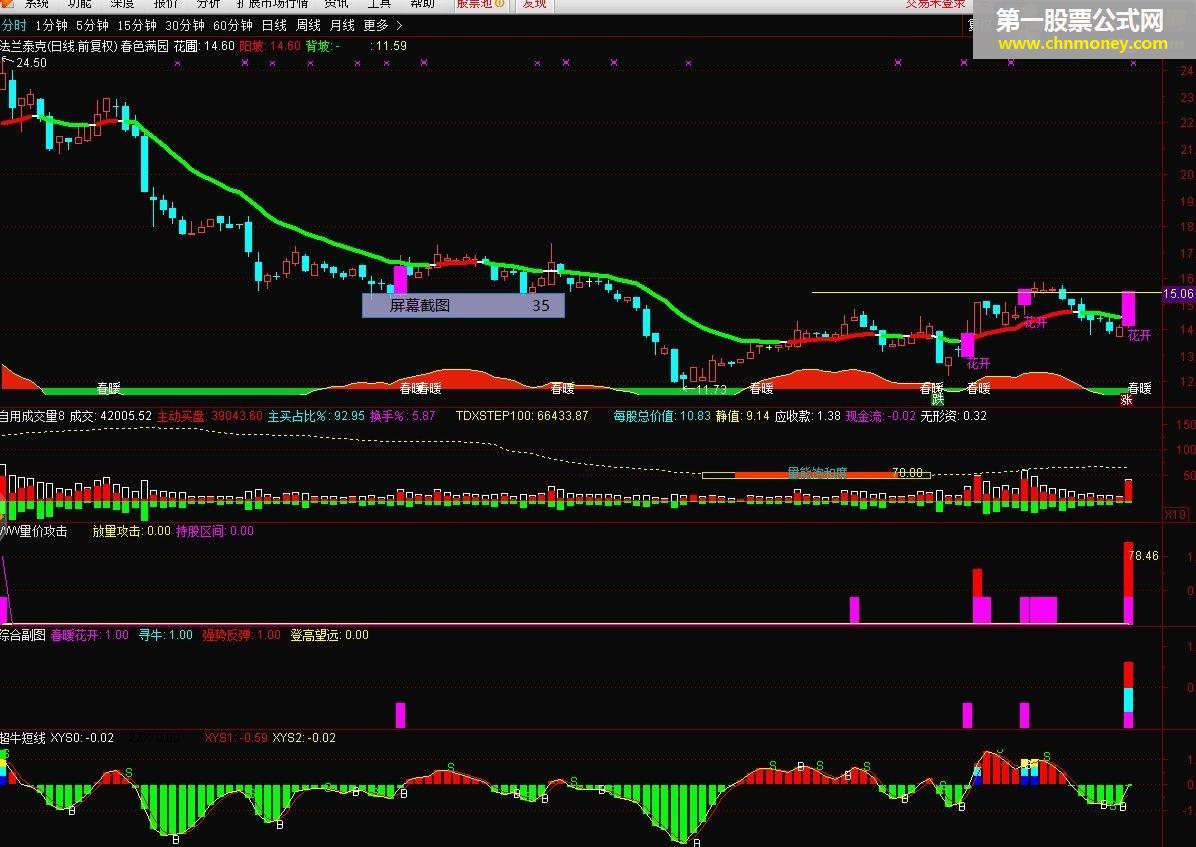Viewport: 1196px width, 847px height.
Task: Click the TDXSTEP100: 66433.87 value
Action: pos(522,416)
